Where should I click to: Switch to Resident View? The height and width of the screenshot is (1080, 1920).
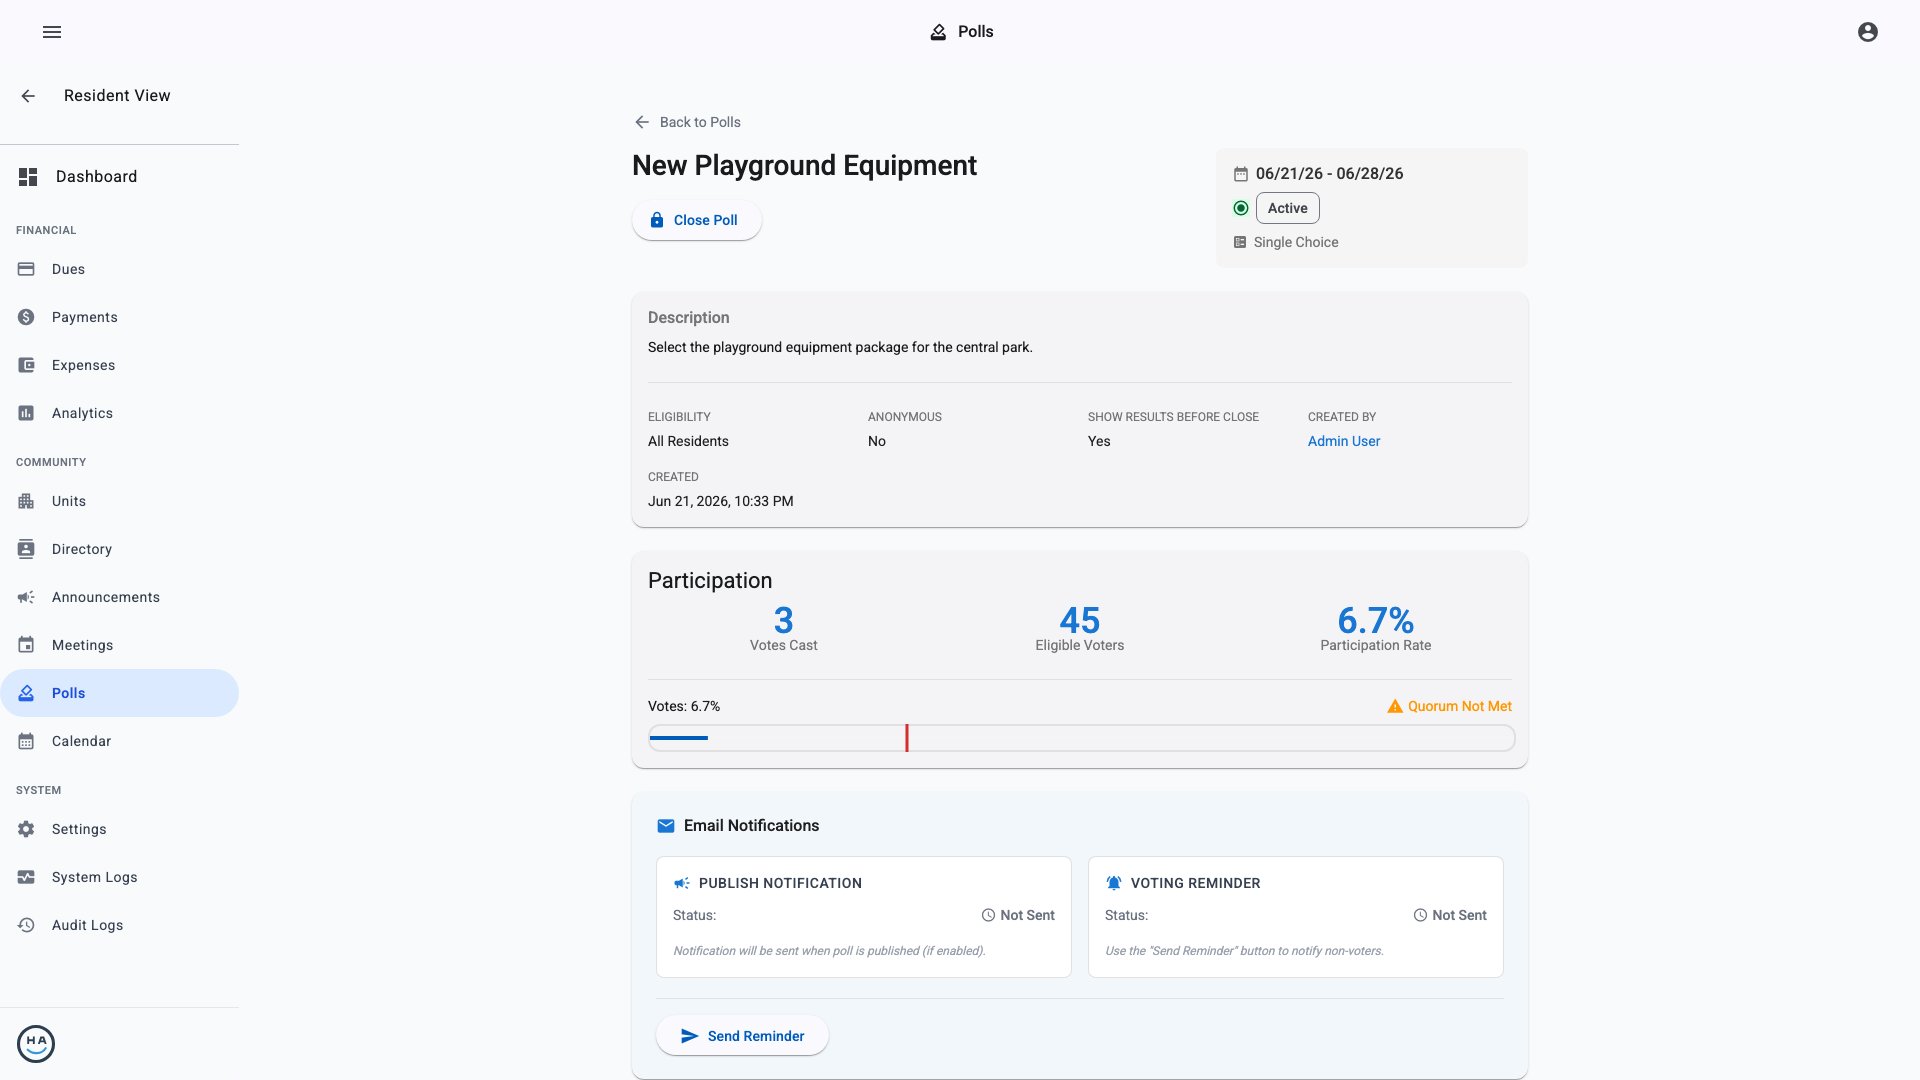117,96
